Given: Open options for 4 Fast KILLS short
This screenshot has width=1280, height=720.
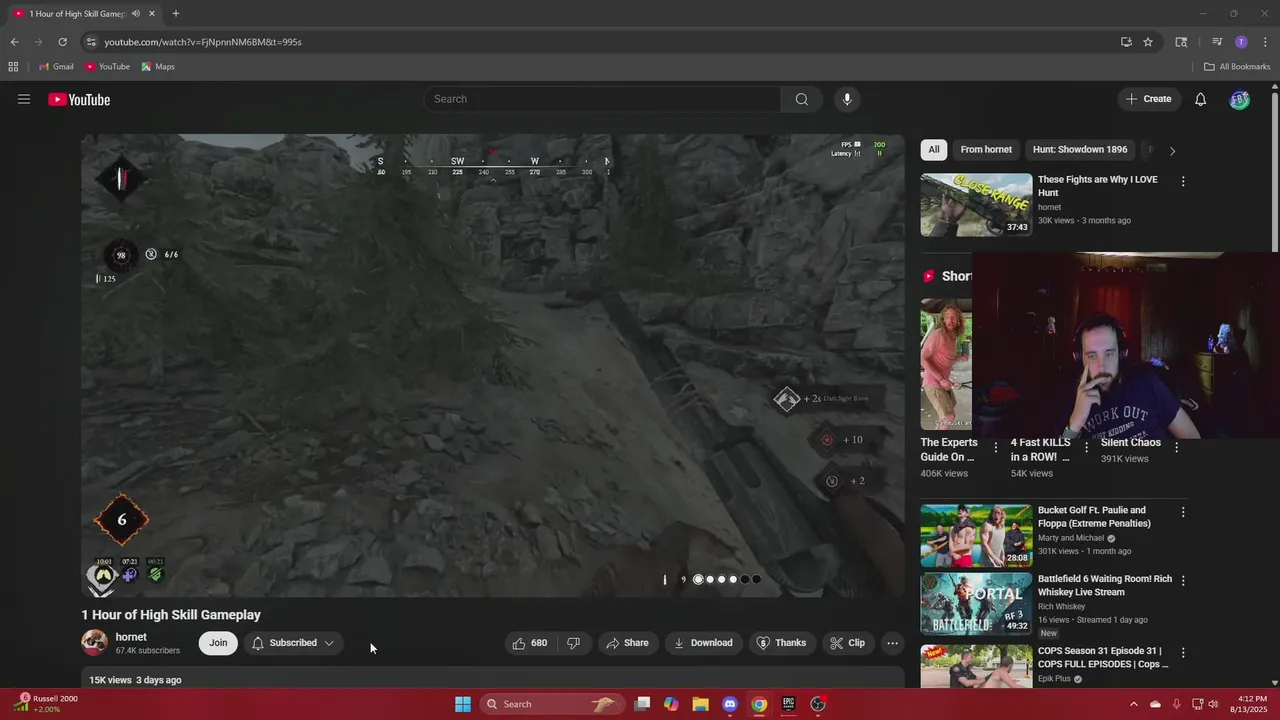Looking at the screenshot, I should 1087,447.
